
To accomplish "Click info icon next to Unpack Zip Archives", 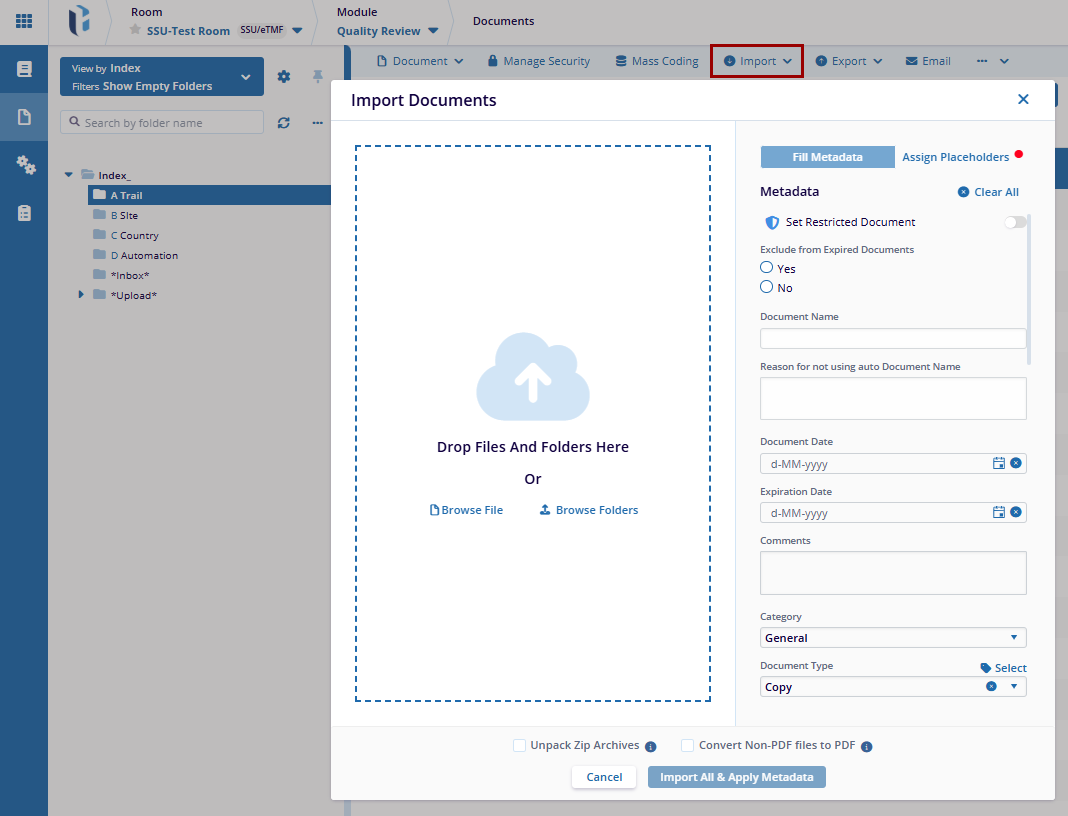I will 650,746.
